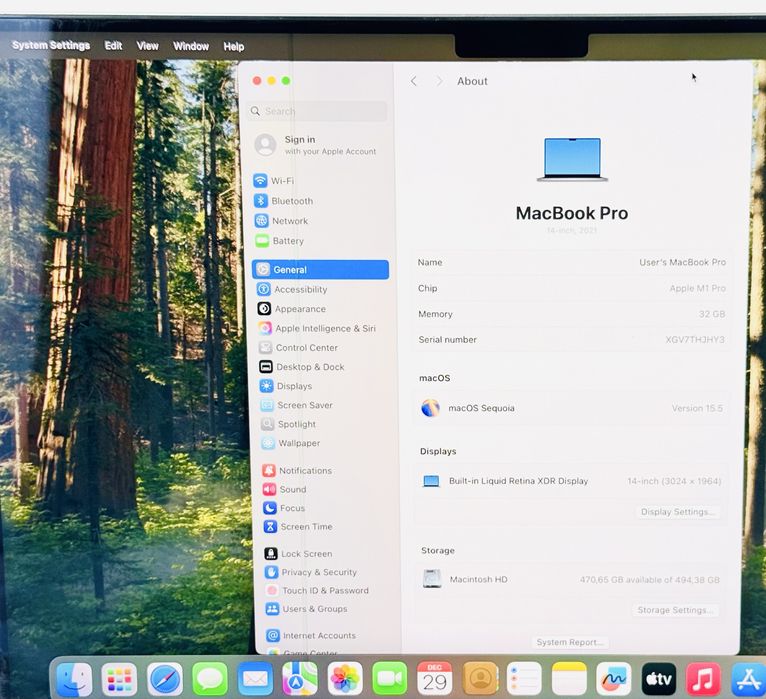This screenshot has width=766, height=699.
Task: Open Contacts from the Dock
Action: point(480,679)
